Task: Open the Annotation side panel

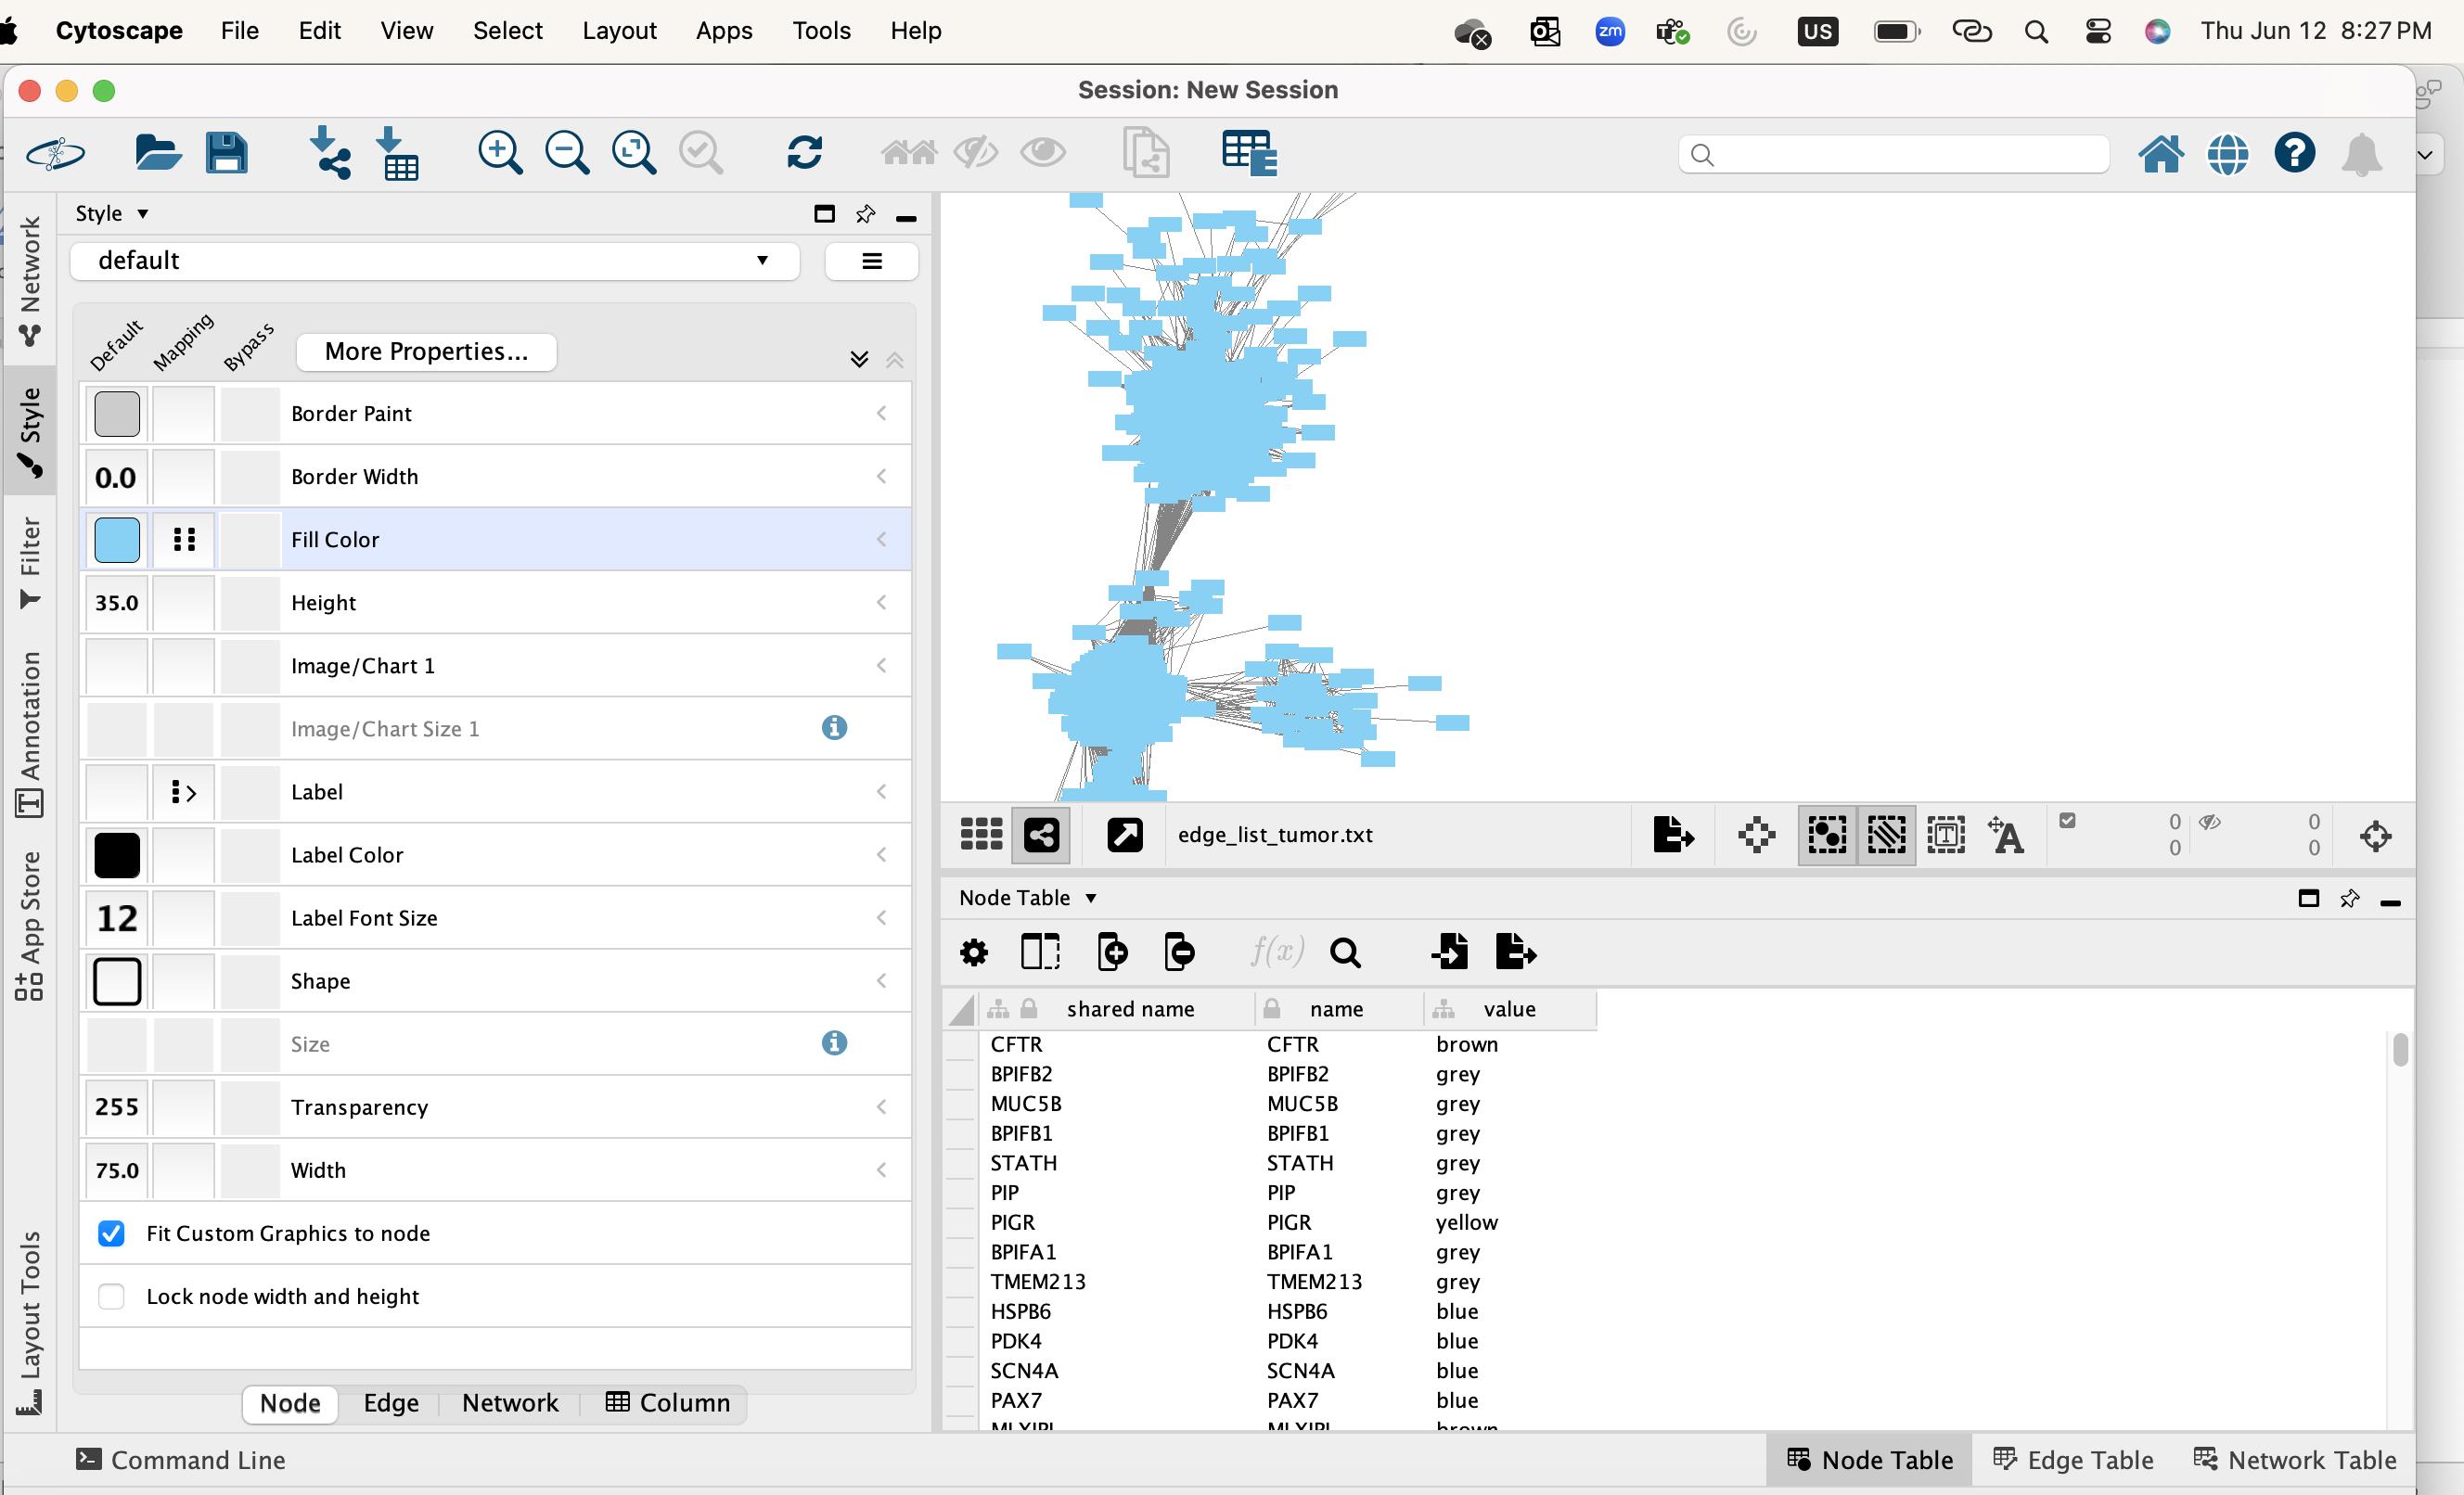Action: pos(30,734)
